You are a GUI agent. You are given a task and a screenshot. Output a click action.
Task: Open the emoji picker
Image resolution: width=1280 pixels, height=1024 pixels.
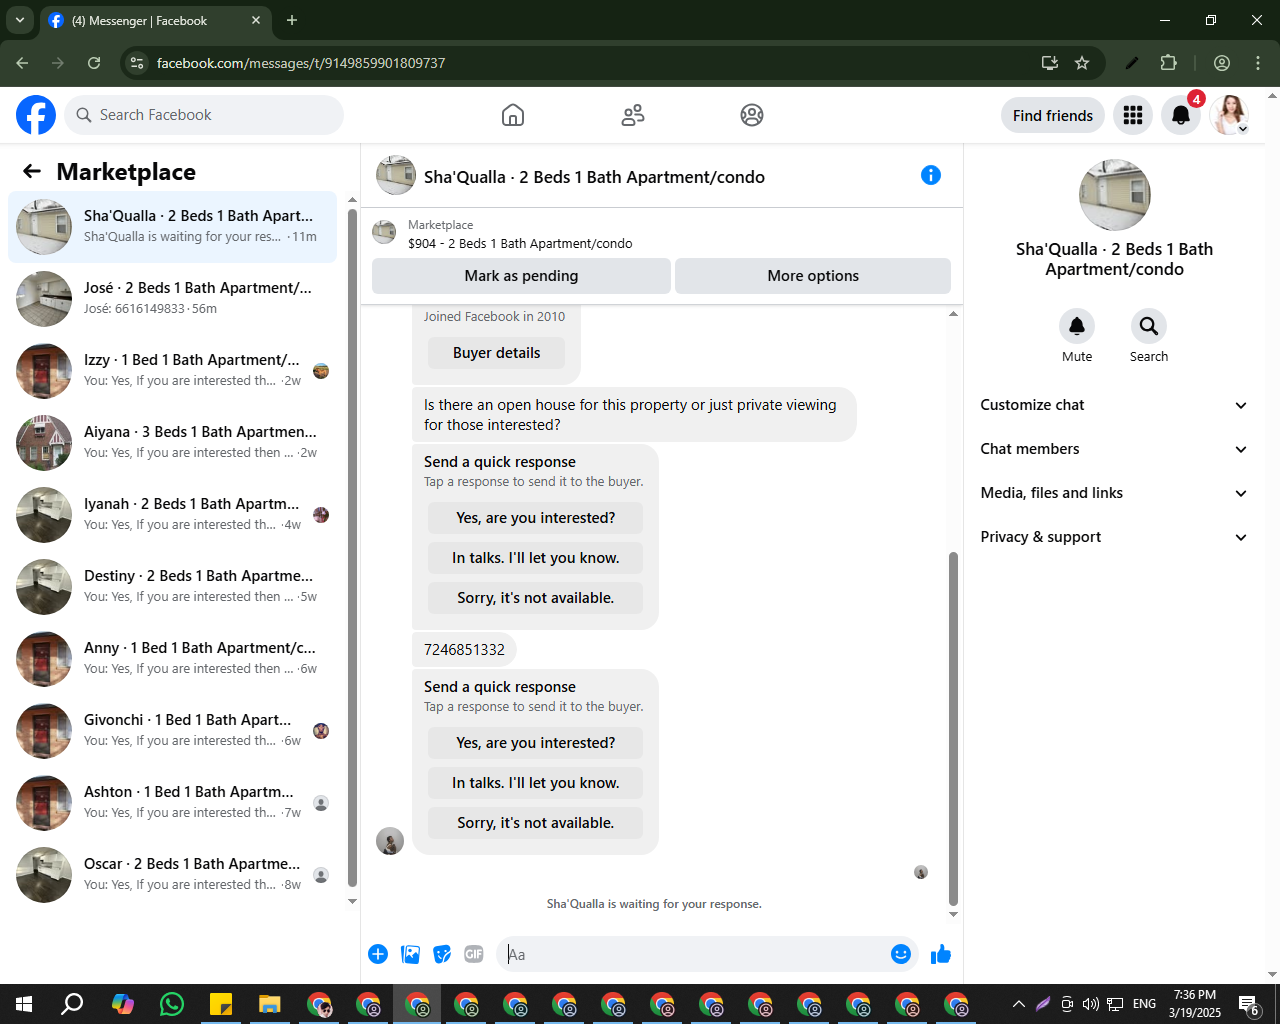pos(901,954)
